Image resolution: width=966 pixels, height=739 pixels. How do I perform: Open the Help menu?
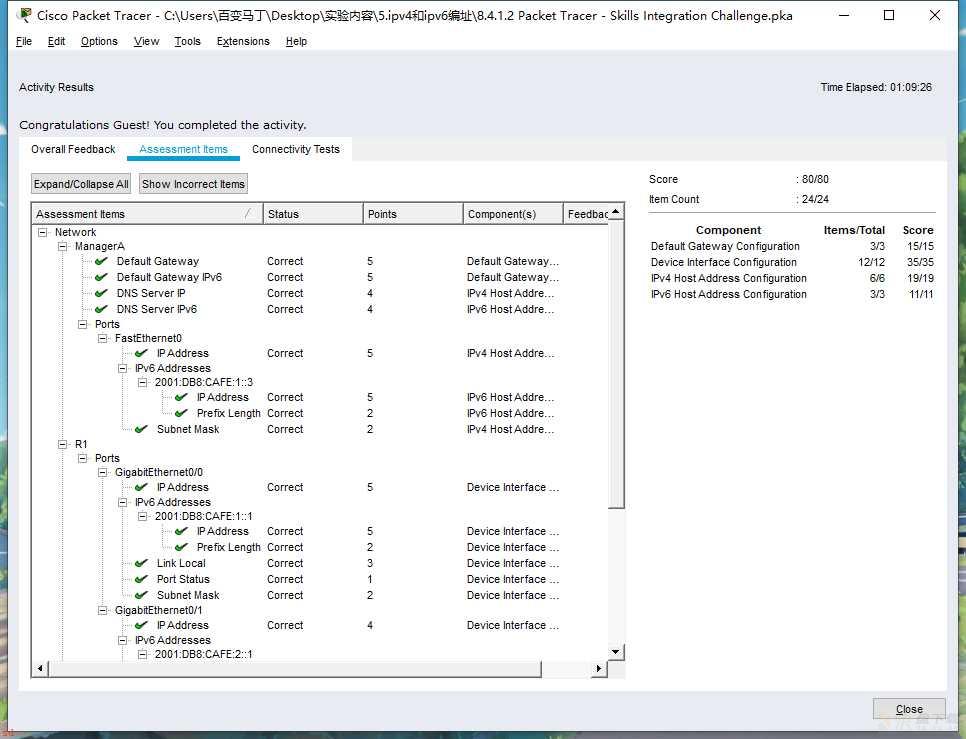point(296,41)
